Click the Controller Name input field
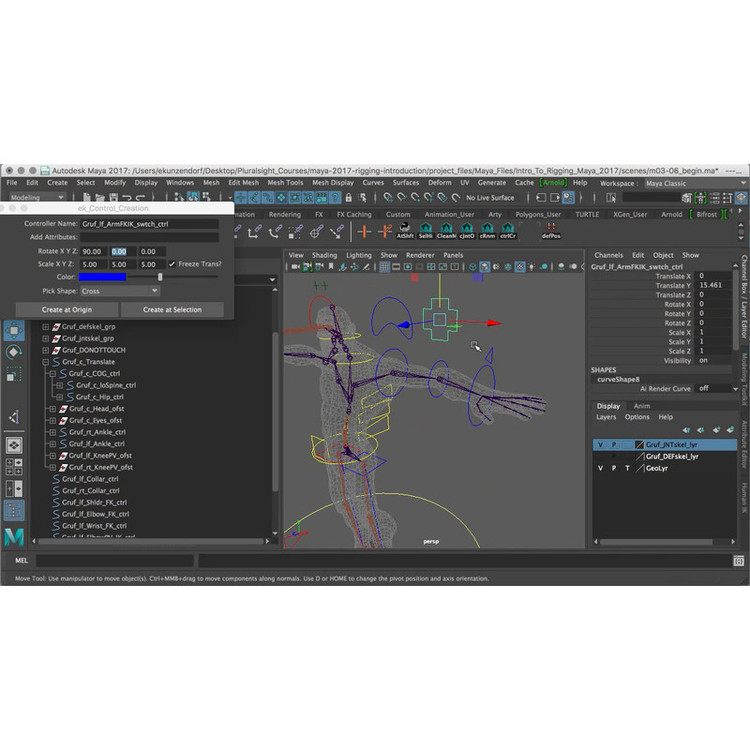 (149, 224)
